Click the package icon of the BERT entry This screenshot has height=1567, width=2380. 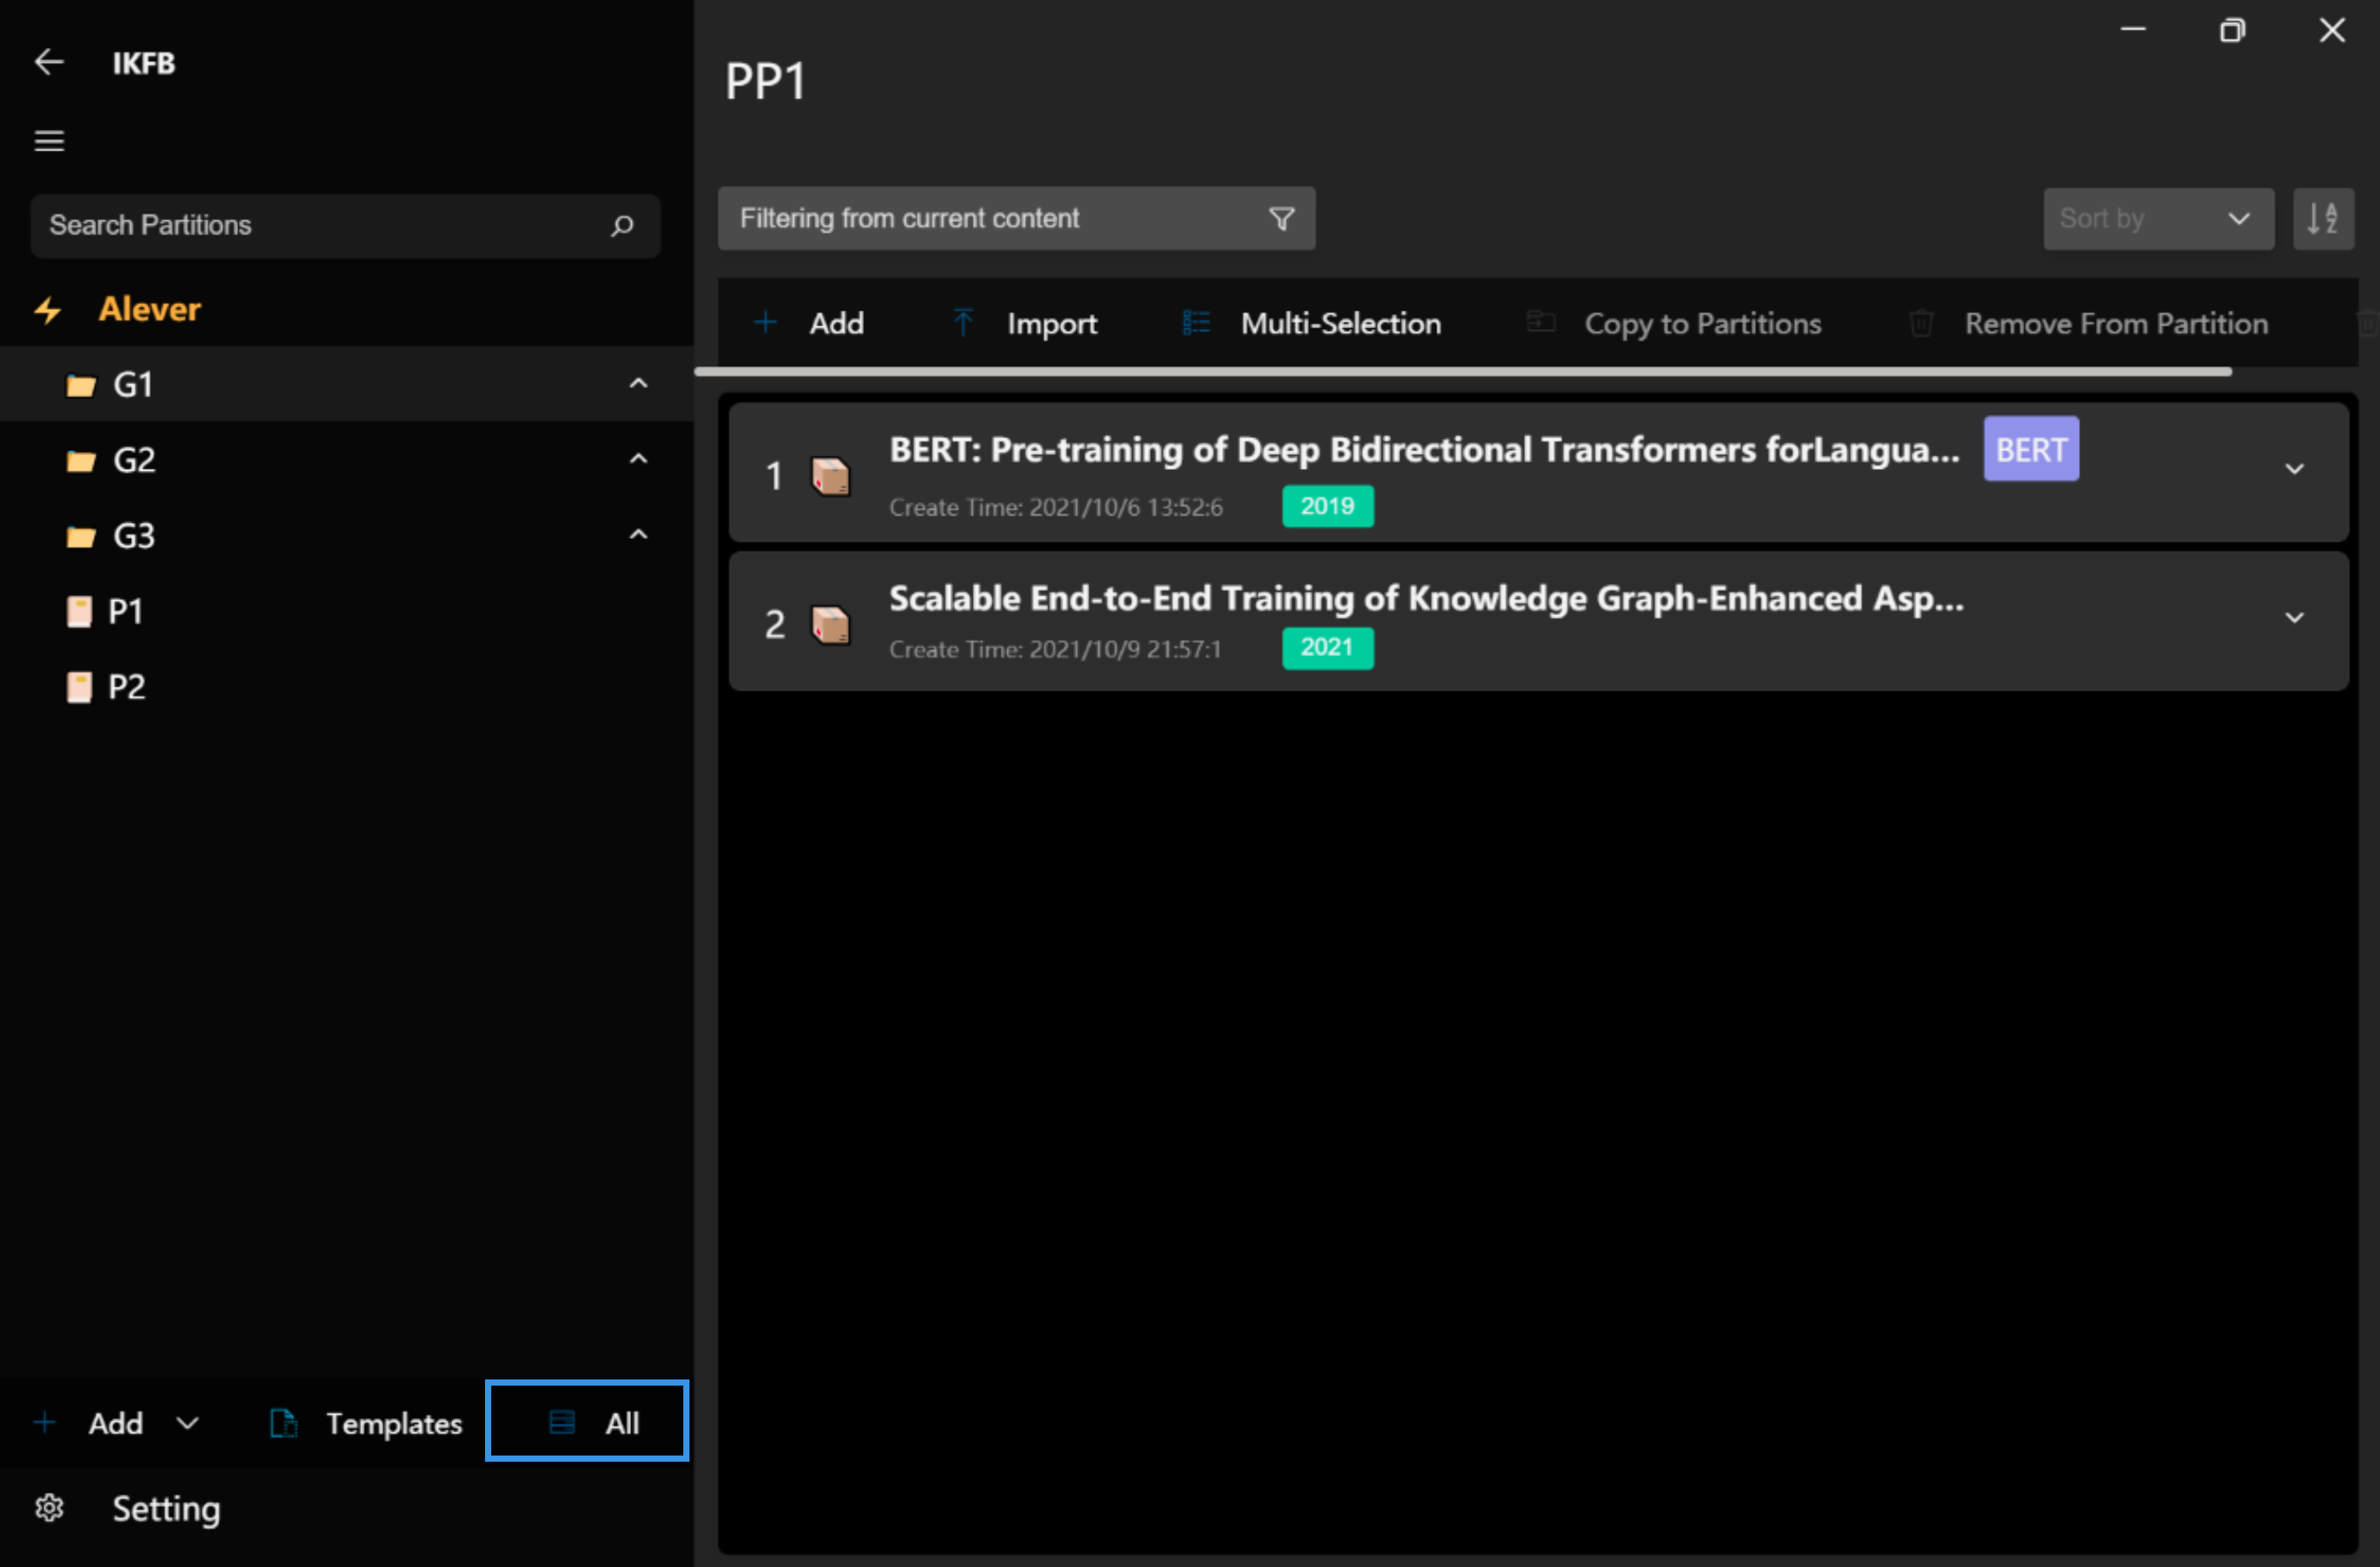[830, 476]
